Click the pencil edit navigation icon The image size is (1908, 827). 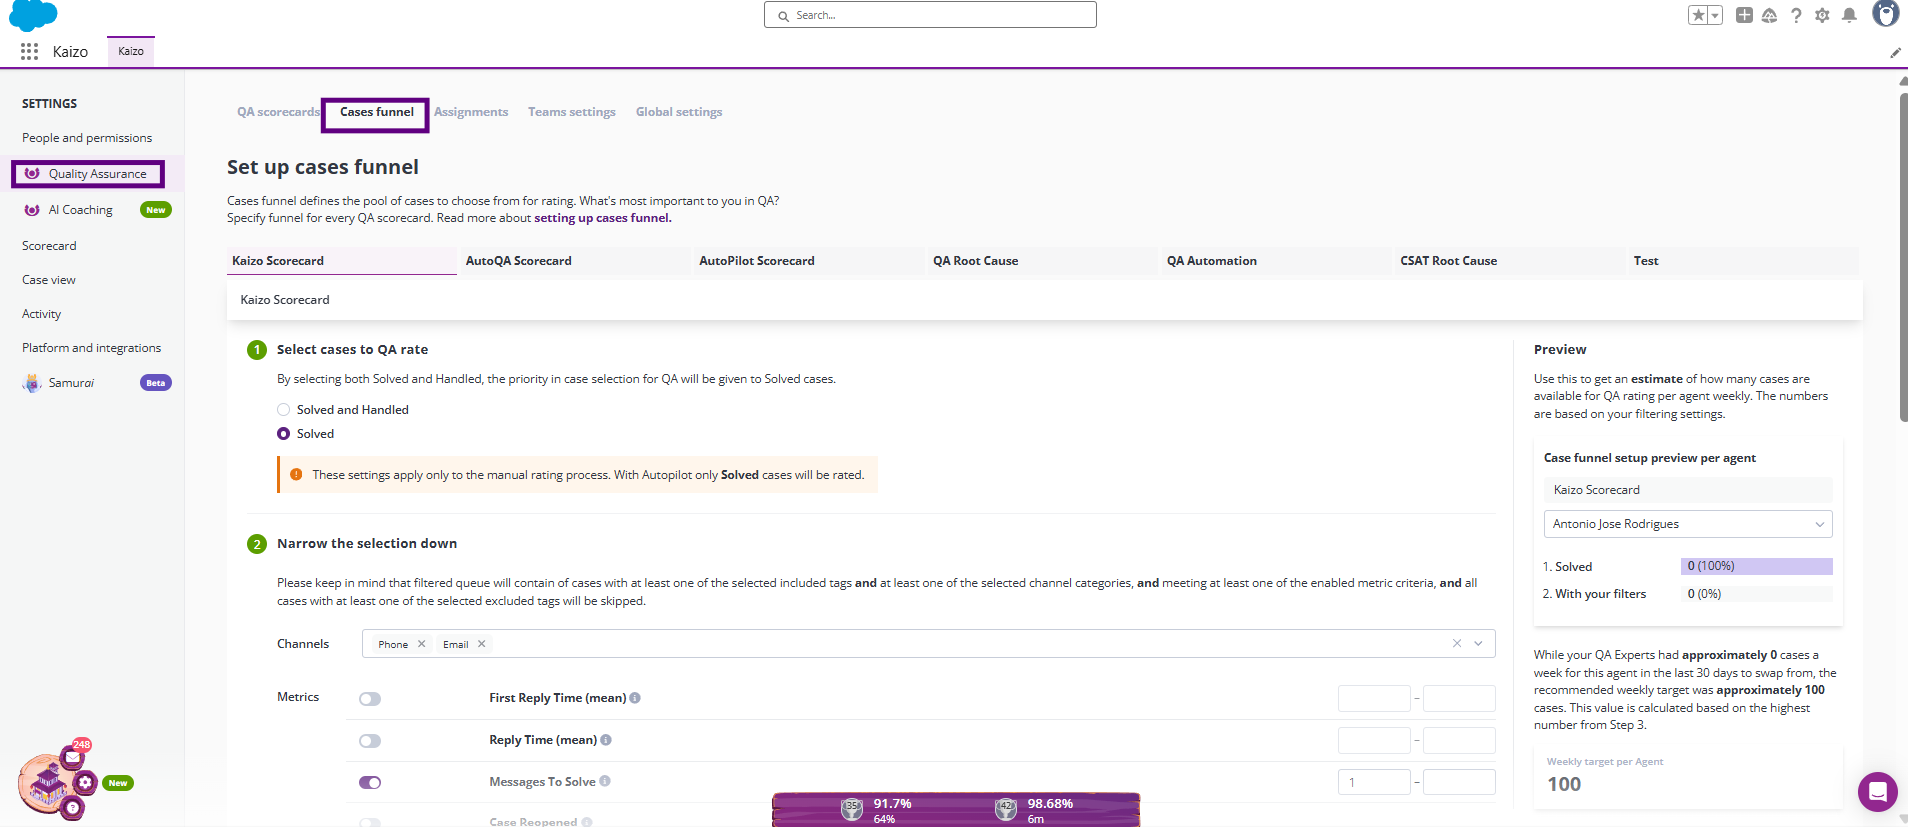(x=1895, y=52)
